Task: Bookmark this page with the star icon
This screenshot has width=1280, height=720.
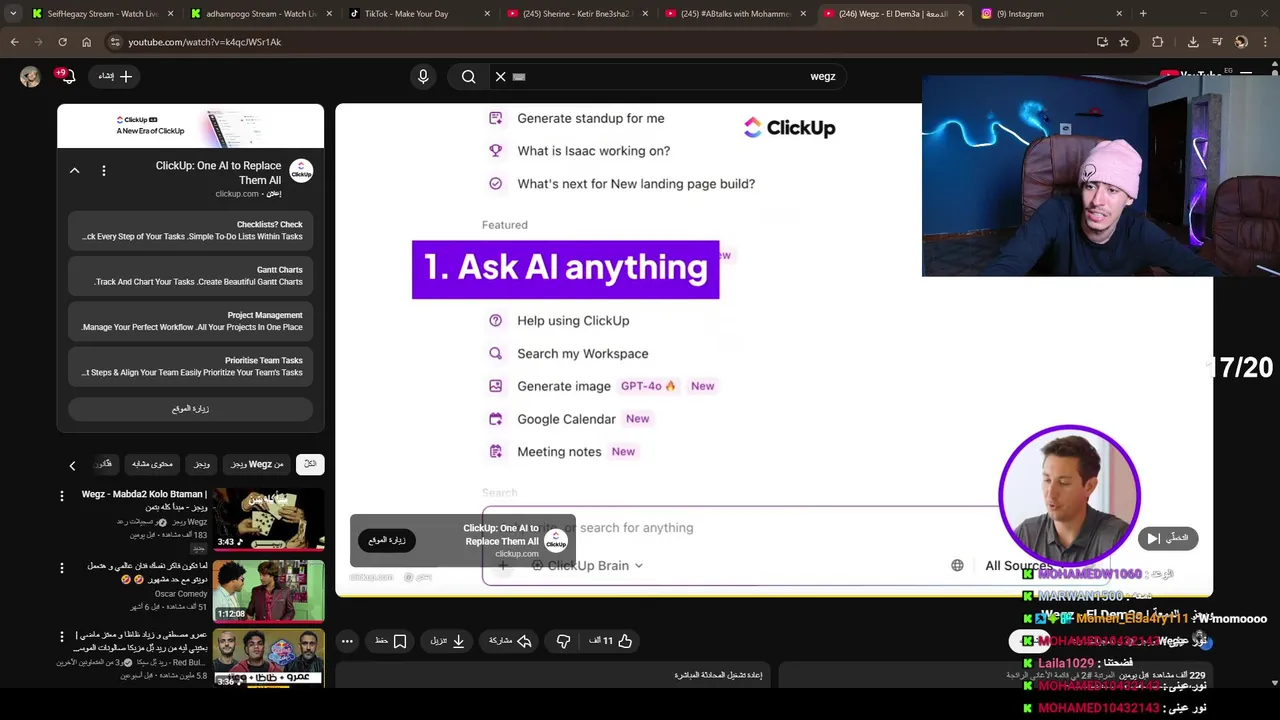Action: (x=1124, y=42)
